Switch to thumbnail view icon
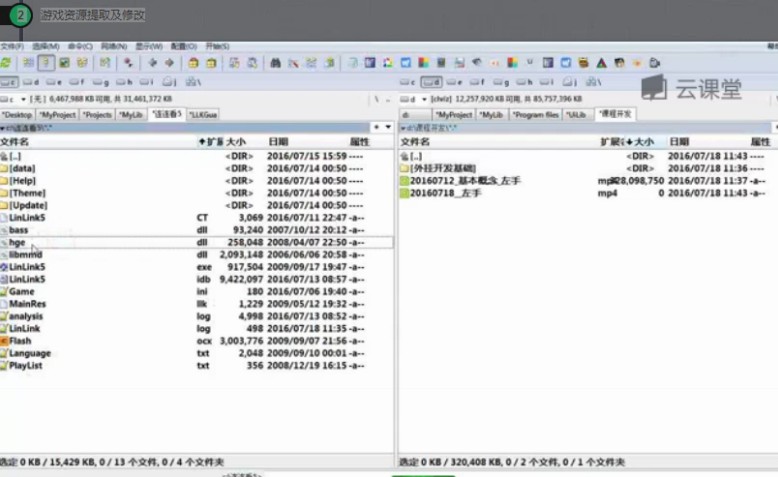This screenshot has width=778, height=477. pos(64,63)
